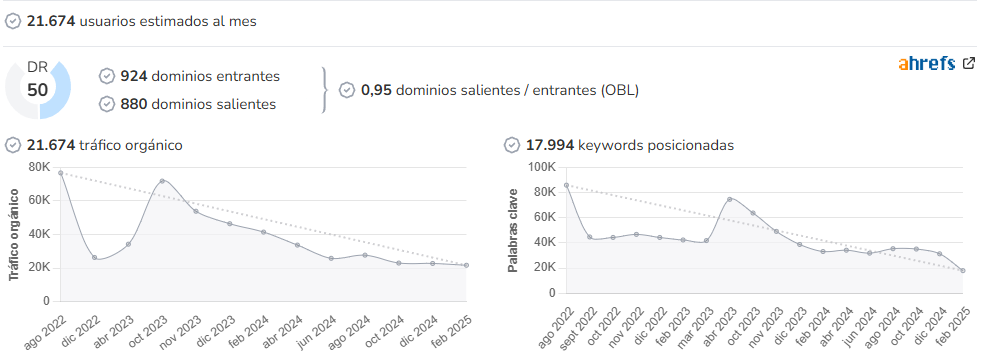Click 80K label on traffic chart axis

click(39, 167)
